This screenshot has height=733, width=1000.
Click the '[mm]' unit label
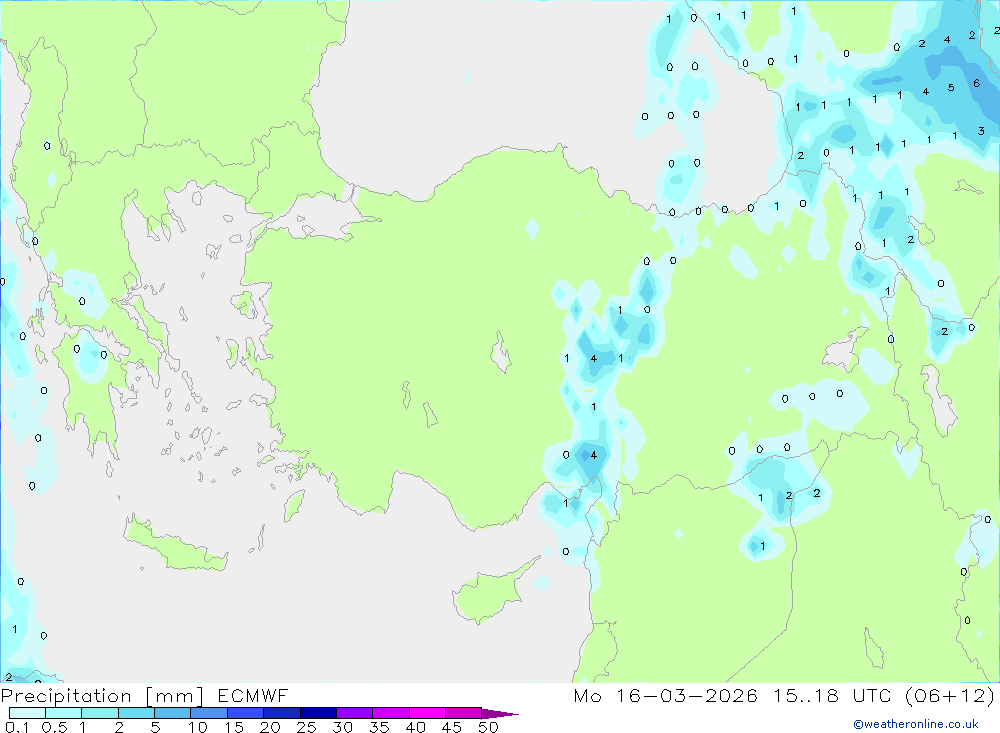click(174, 695)
